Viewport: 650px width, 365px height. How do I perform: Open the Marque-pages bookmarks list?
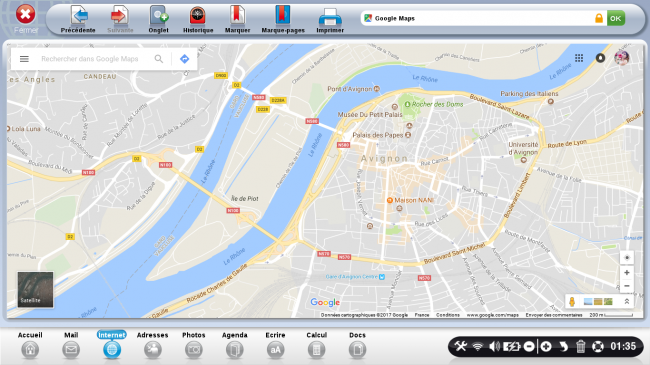[x=283, y=19]
